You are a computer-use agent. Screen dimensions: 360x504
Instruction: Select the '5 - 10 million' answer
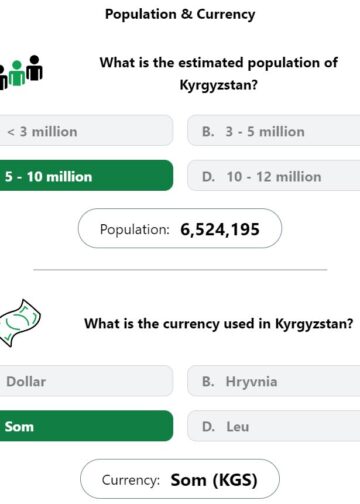pos(86,176)
